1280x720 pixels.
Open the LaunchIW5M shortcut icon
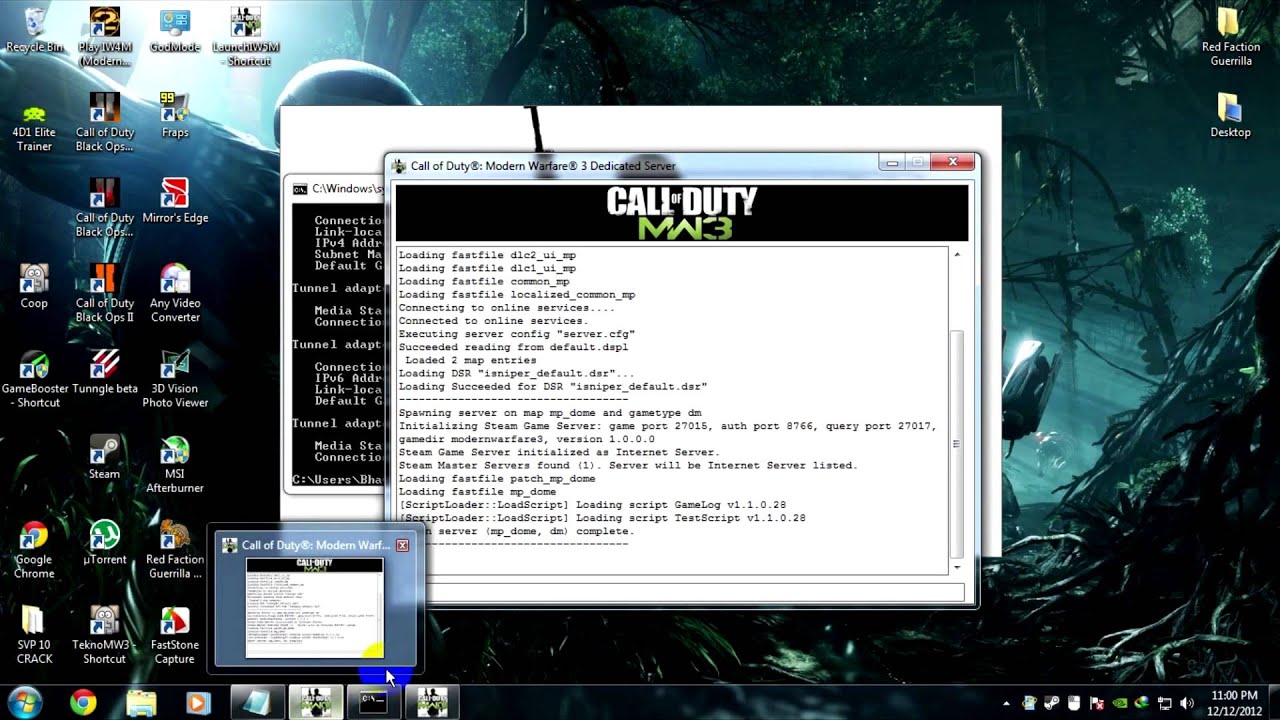pyautogui.click(x=246, y=36)
